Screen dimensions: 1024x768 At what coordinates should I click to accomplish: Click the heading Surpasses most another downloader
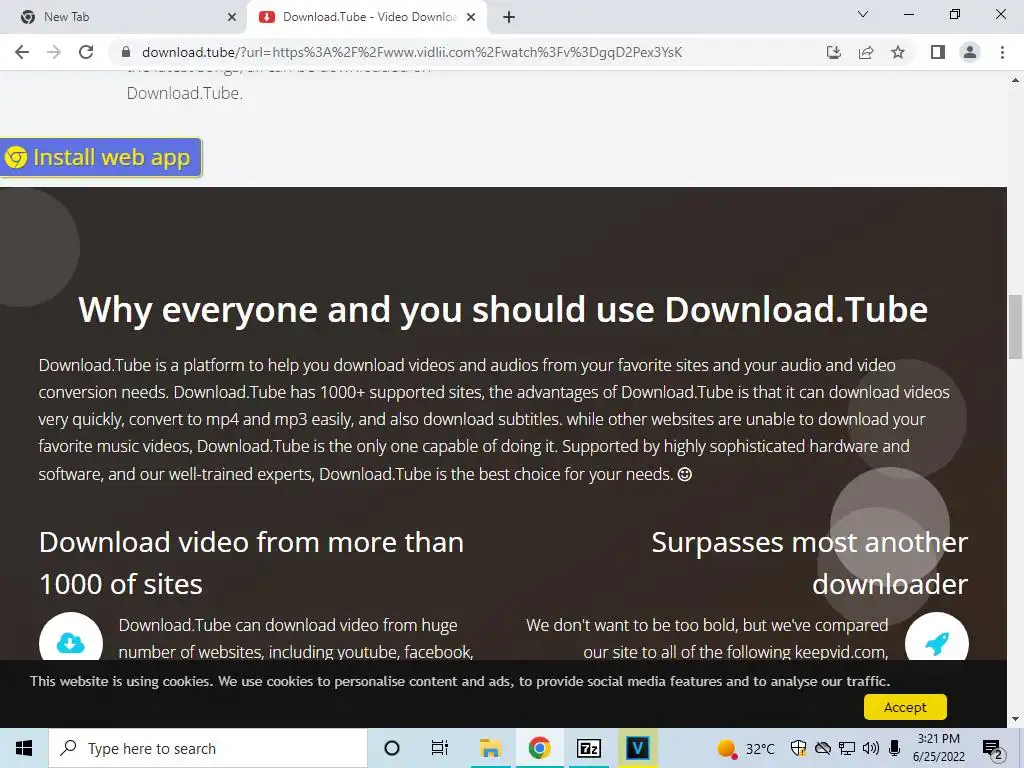(810, 563)
